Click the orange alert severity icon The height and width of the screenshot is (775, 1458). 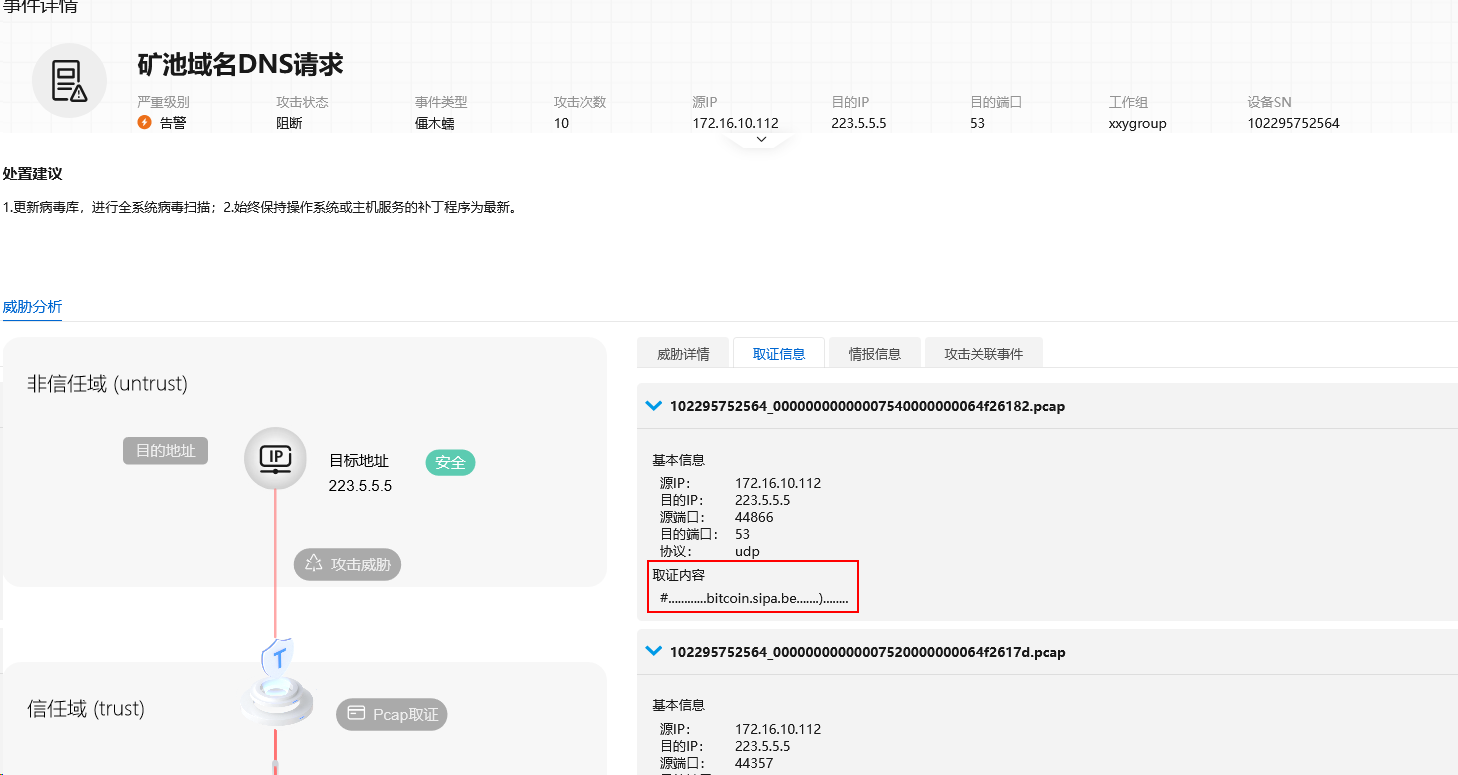(x=144, y=123)
